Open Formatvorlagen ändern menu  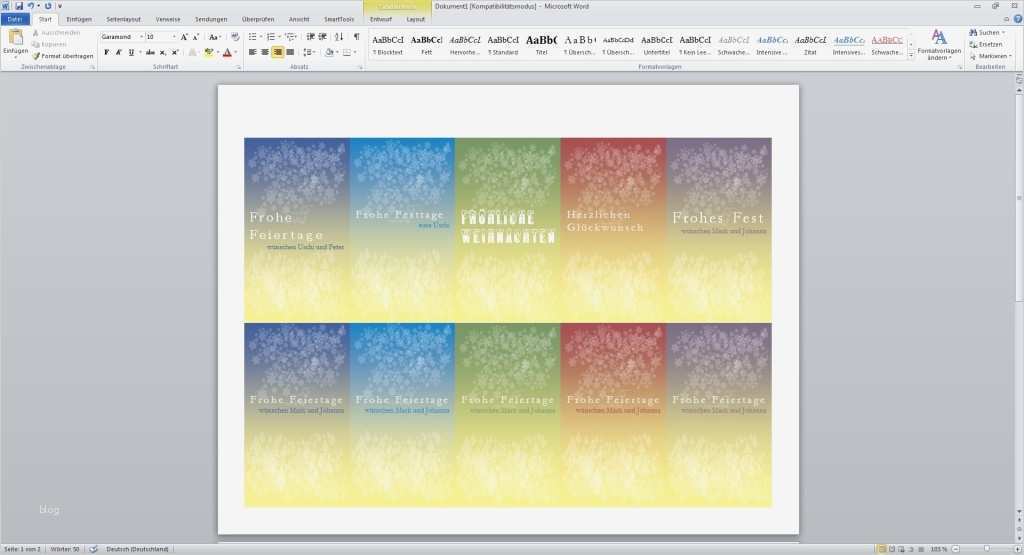pos(939,44)
